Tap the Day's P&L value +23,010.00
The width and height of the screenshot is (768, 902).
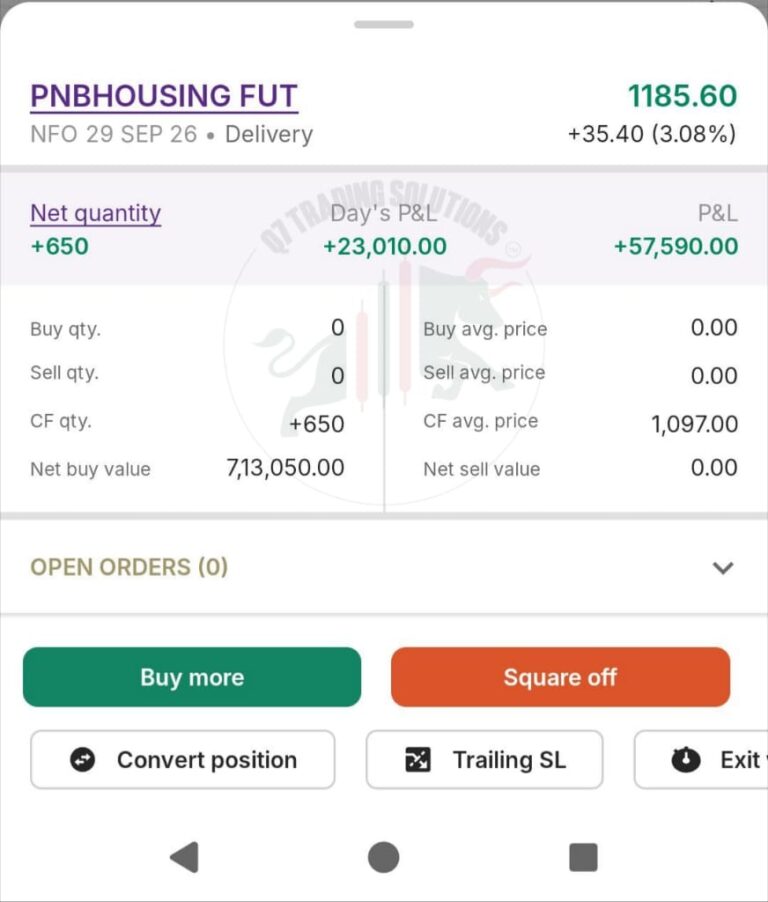385,247
